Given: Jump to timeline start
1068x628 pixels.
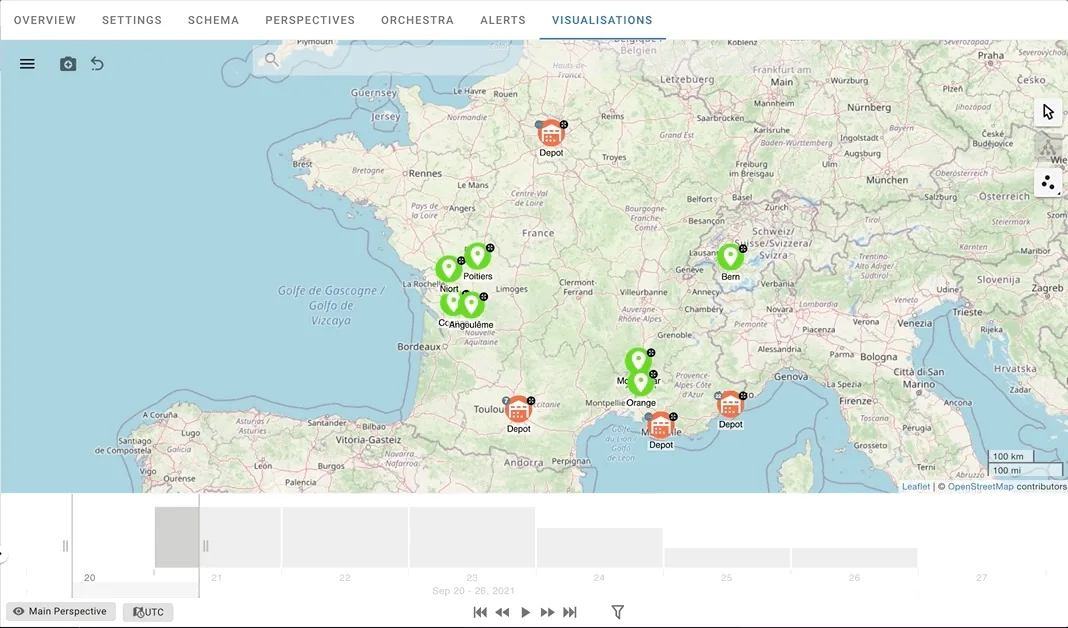Looking at the screenshot, I should [480, 612].
